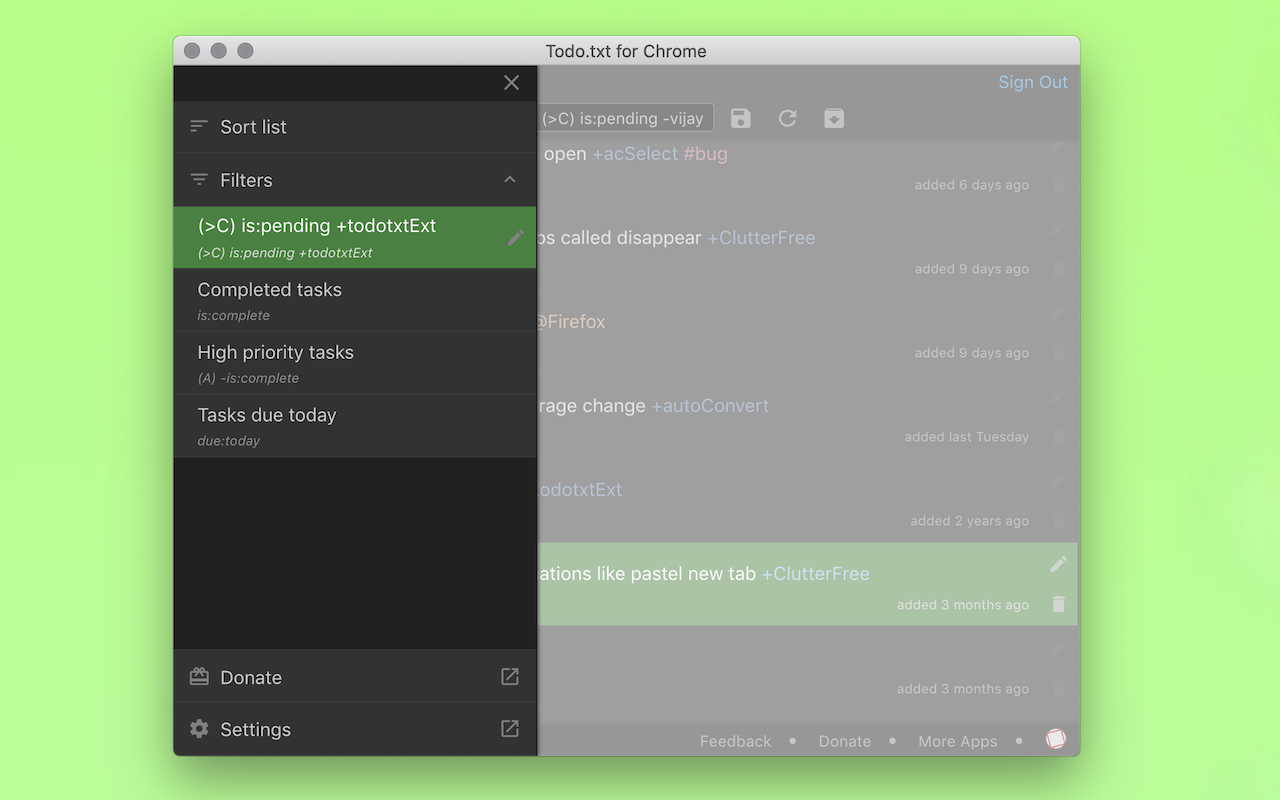1280x800 pixels.
Task: Open Settings from the side drawer
Action: click(355, 729)
